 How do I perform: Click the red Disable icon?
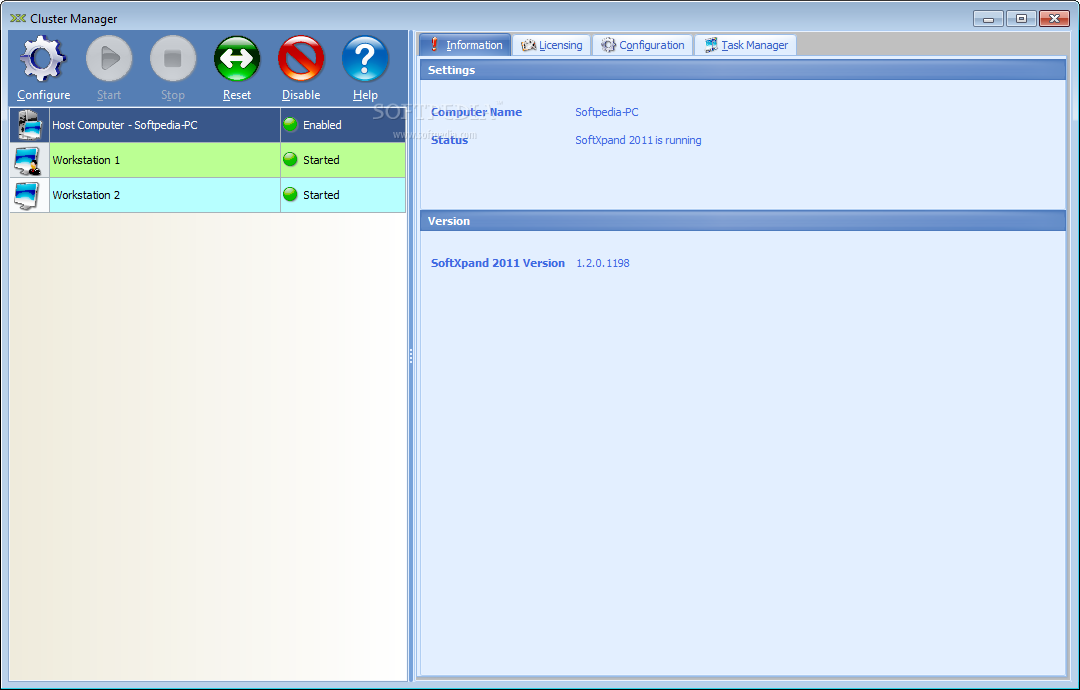click(301, 59)
